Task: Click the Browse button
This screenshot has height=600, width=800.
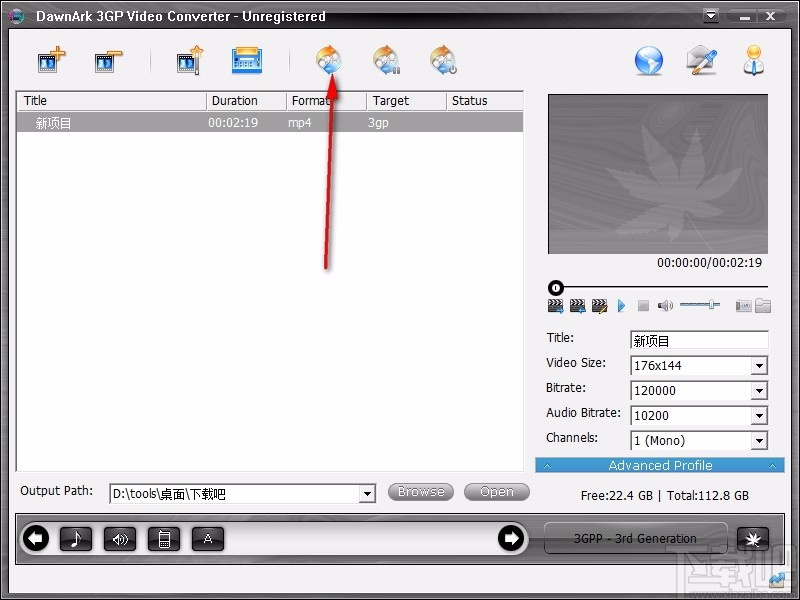Action: tap(420, 492)
